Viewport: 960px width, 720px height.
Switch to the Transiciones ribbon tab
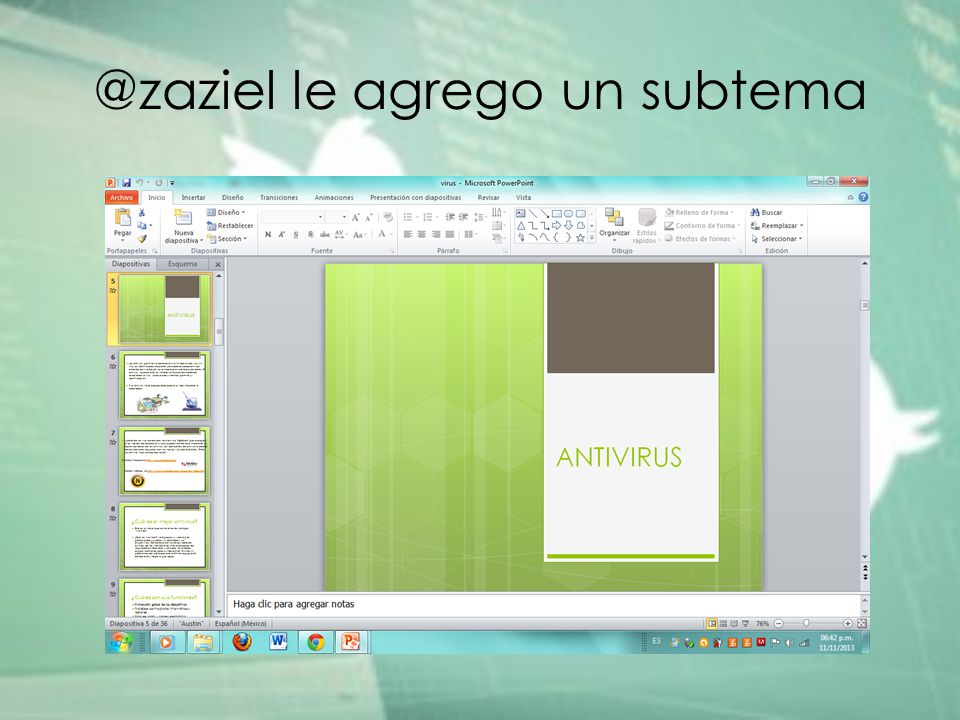tap(279, 197)
